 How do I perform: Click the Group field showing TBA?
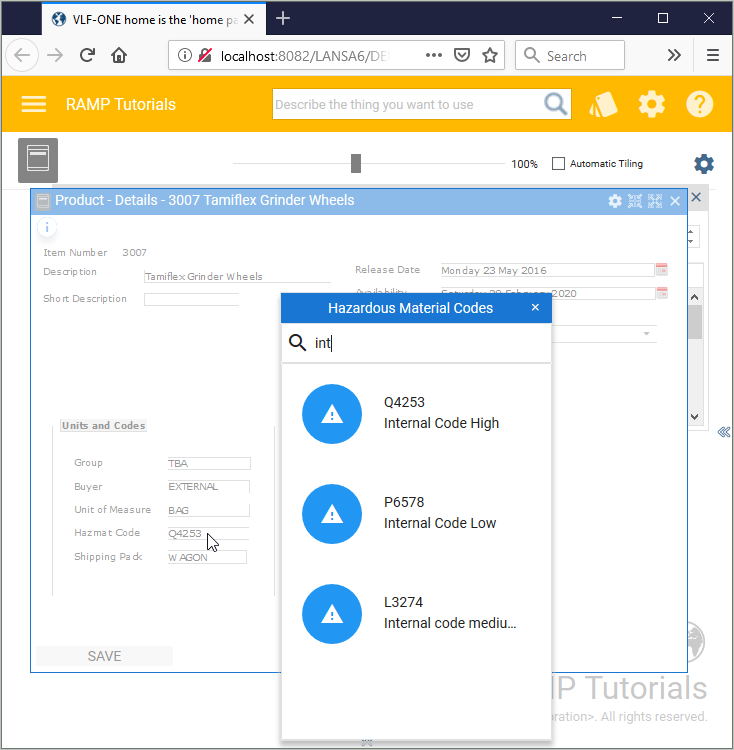pos(209,463)
